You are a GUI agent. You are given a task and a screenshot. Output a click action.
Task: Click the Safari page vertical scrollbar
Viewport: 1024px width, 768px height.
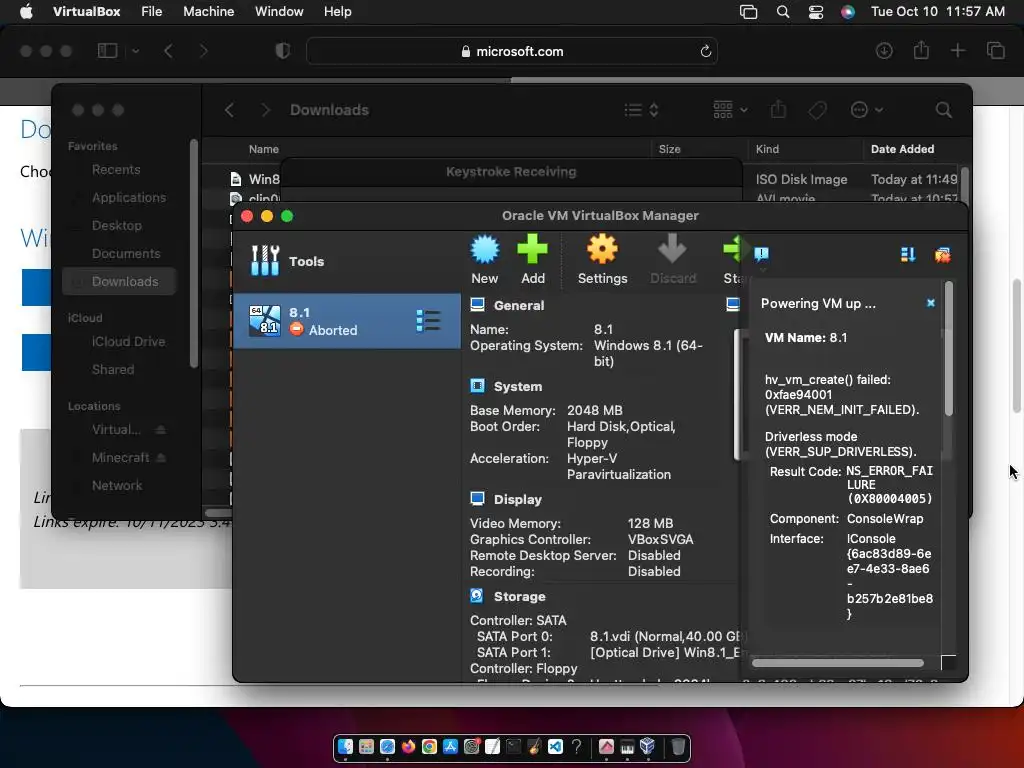click(1016, 345)
